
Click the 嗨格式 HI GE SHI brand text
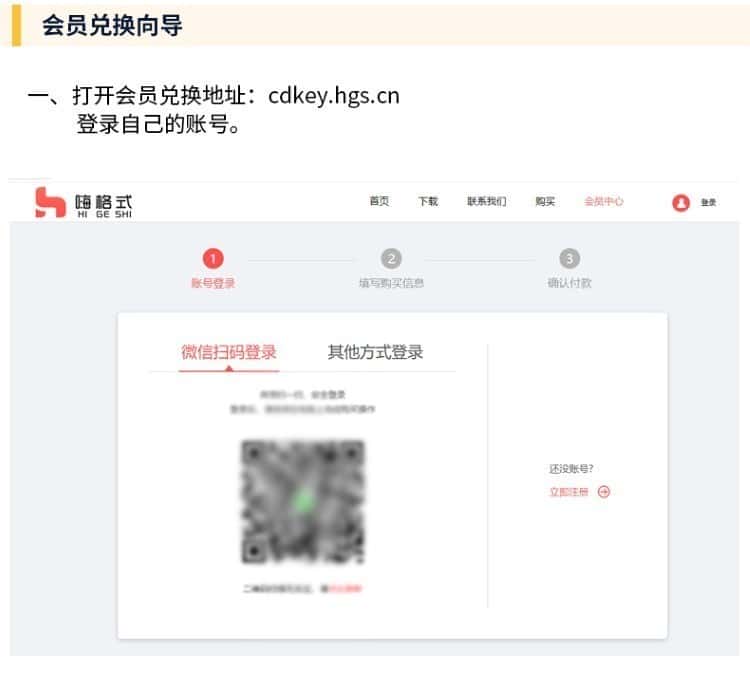[103, 206]
